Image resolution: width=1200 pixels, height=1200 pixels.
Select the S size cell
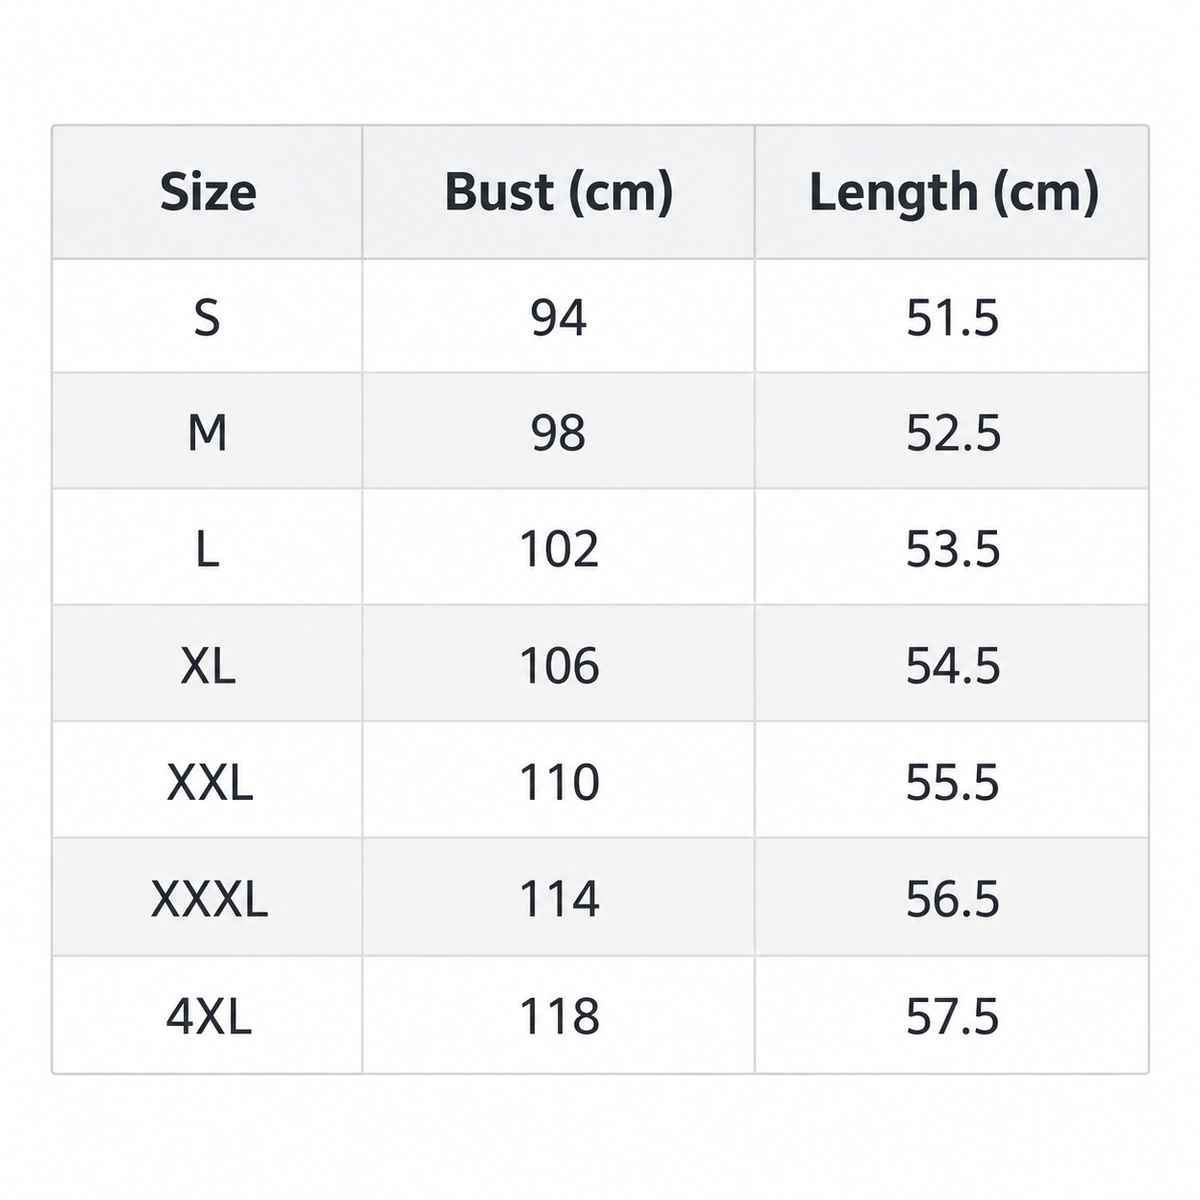(x=208, y=317)
